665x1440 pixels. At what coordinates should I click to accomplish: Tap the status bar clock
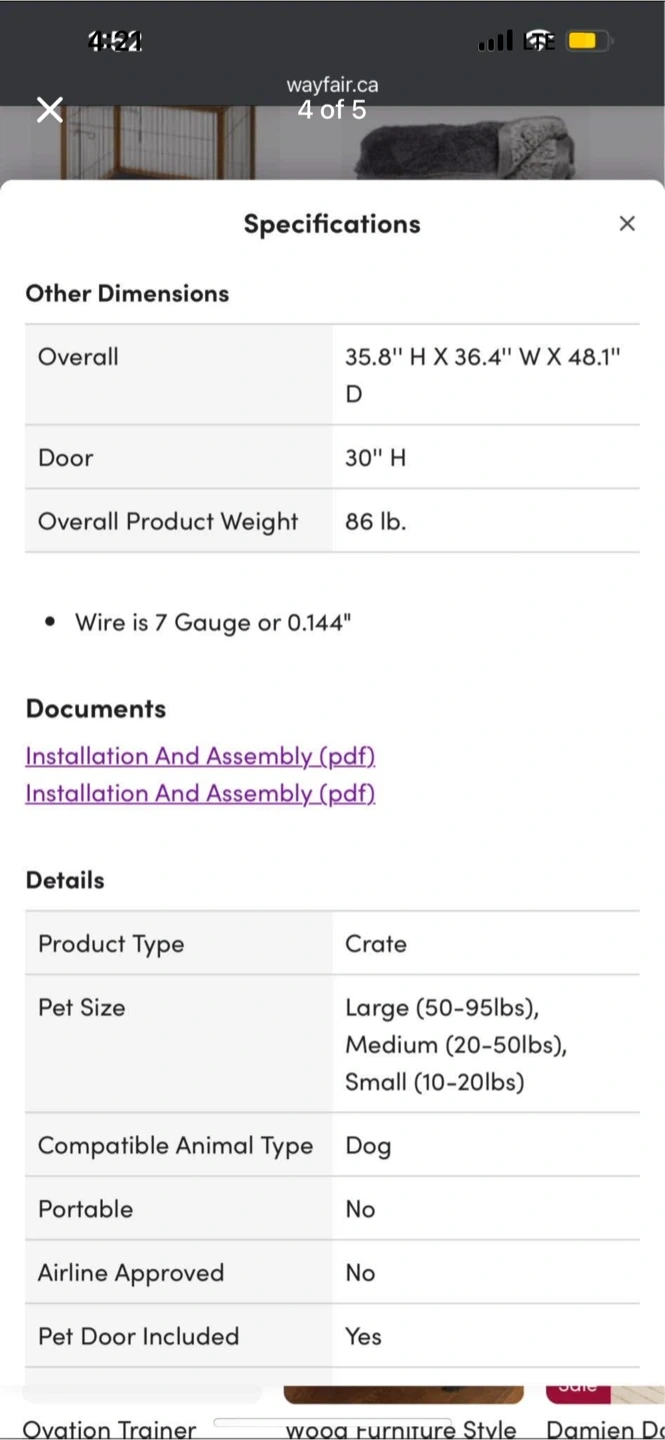pyautogui.click(x=115, y=41)
